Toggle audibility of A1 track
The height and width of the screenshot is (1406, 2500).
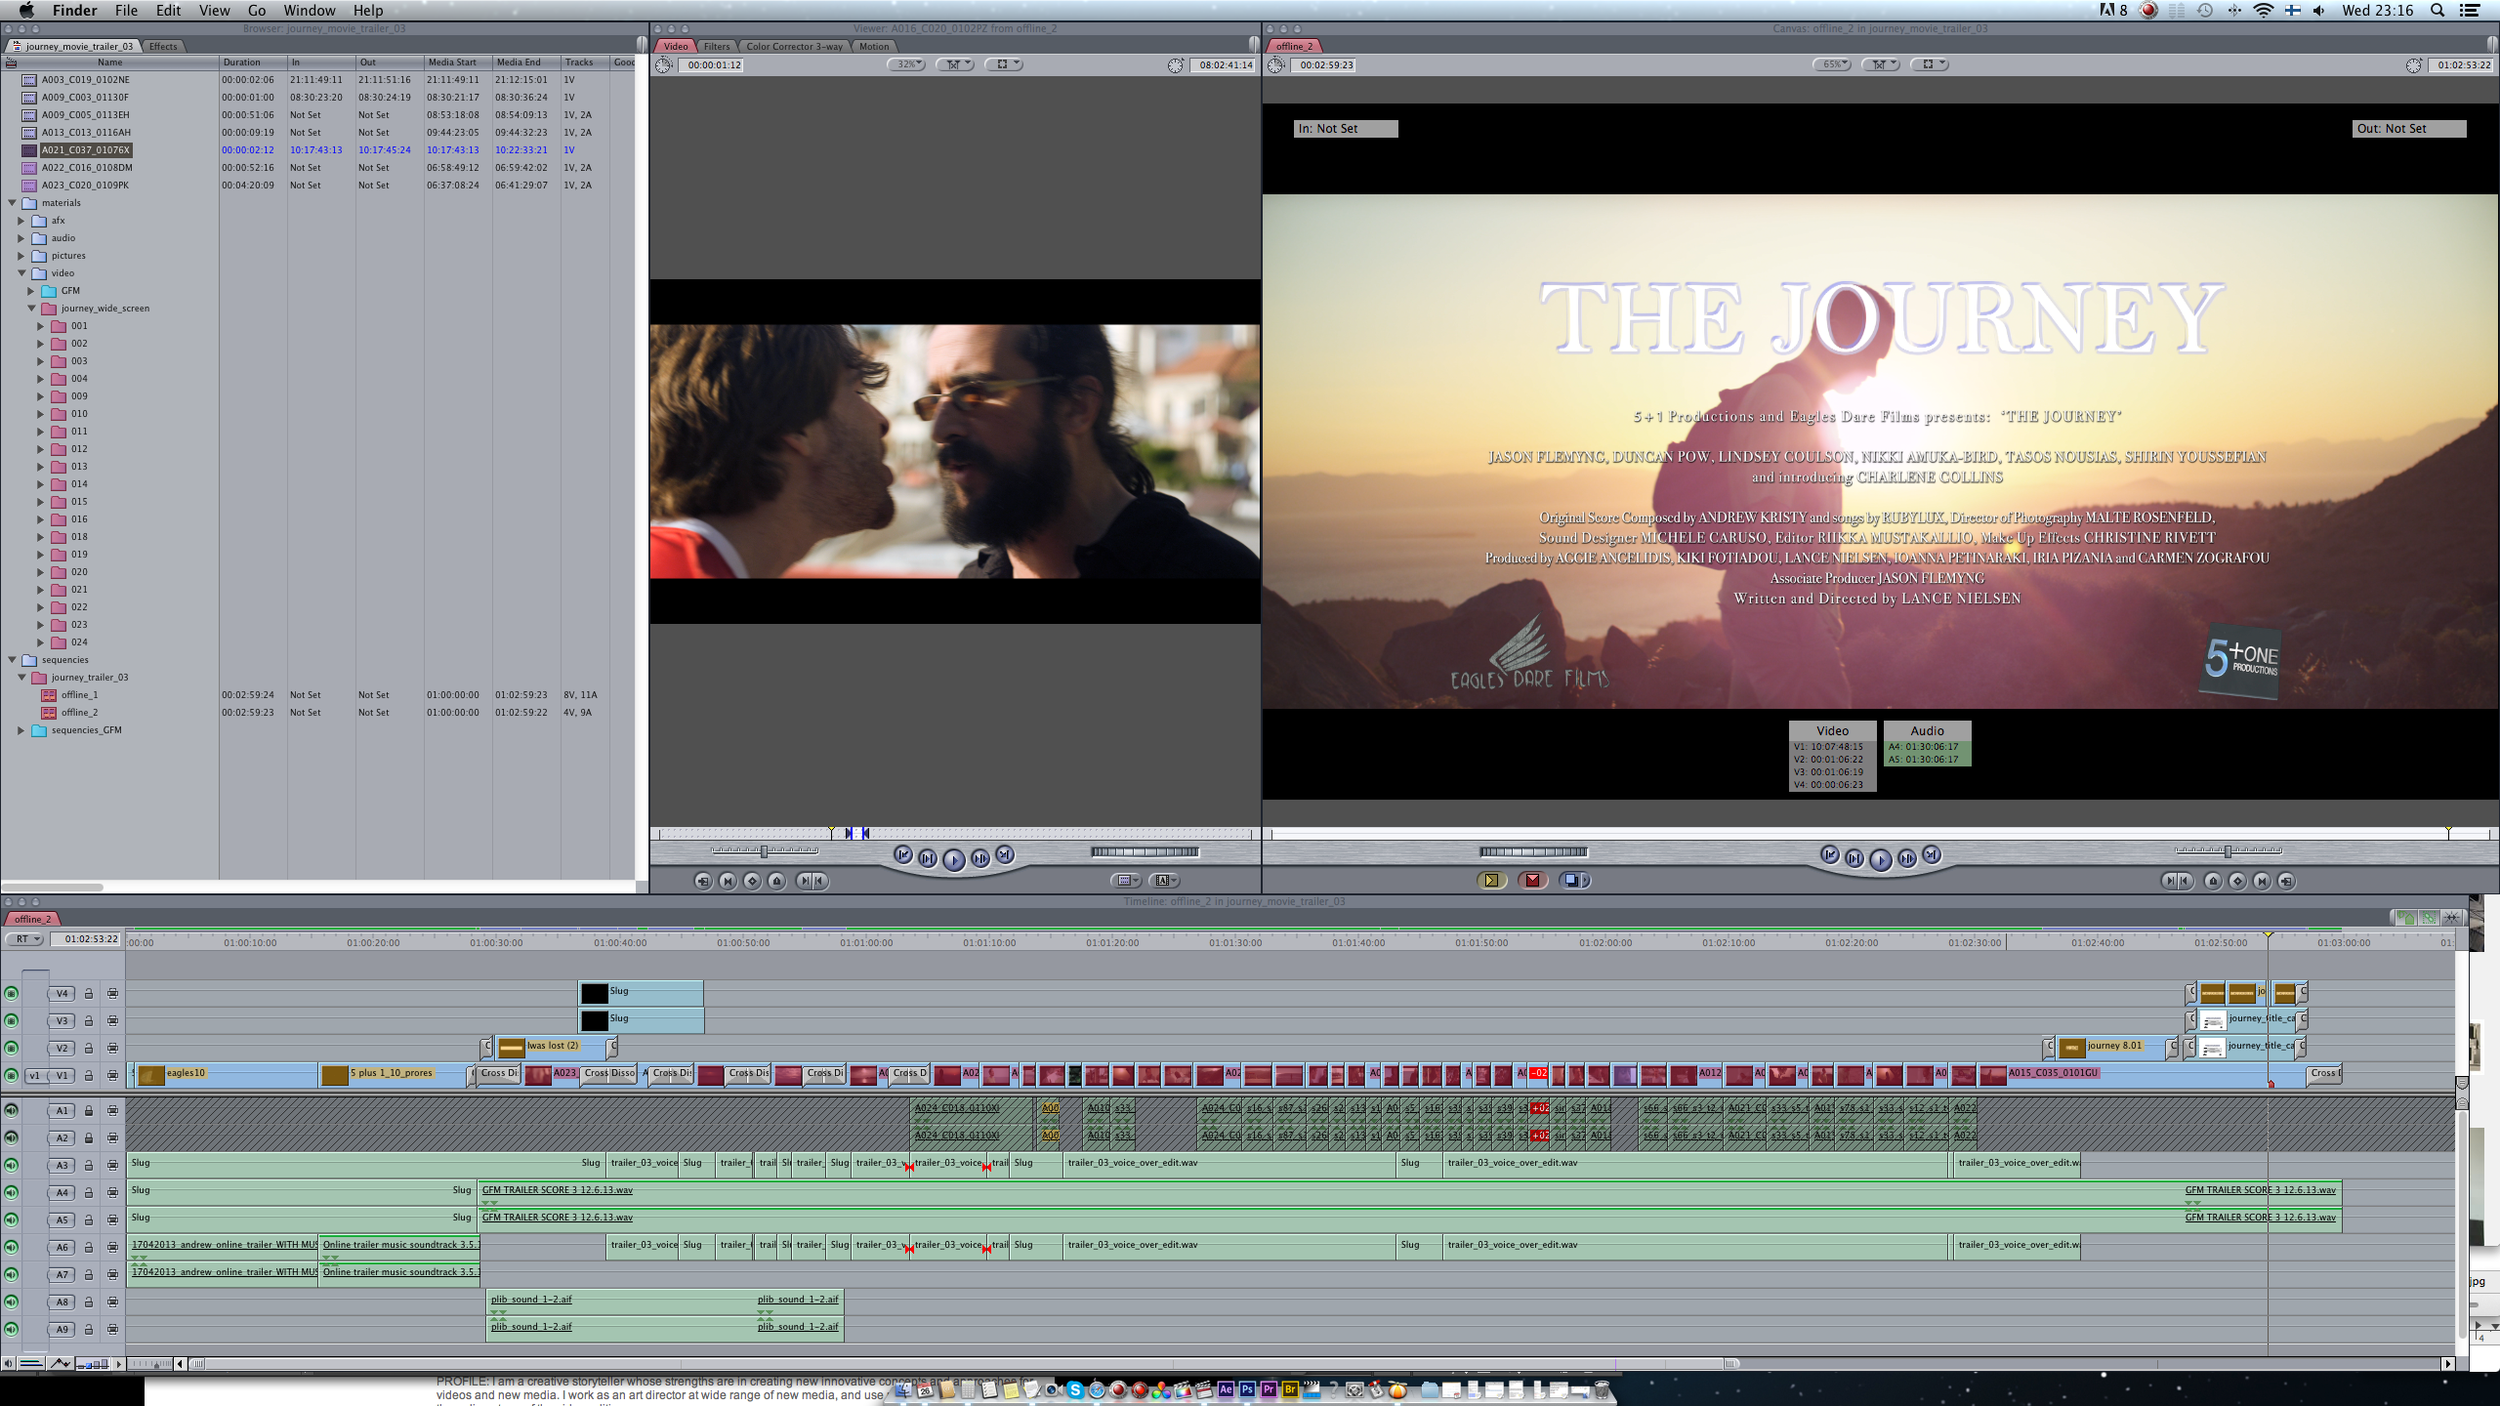pyautogui.click(x=11, y=1110)
